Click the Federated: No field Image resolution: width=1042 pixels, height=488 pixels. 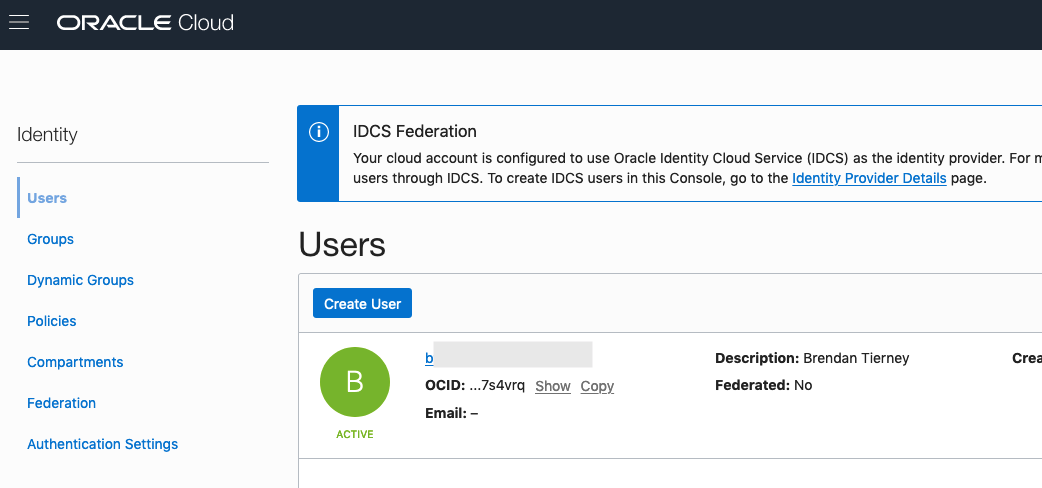(x=763, y=385)
